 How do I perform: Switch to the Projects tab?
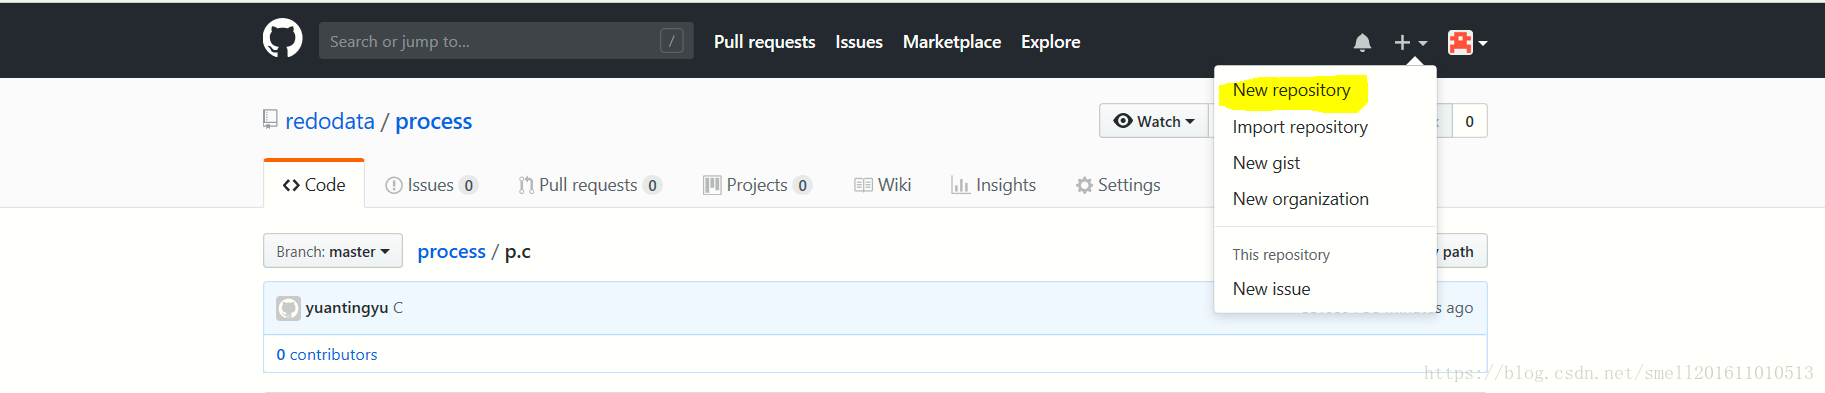point(757,185)
